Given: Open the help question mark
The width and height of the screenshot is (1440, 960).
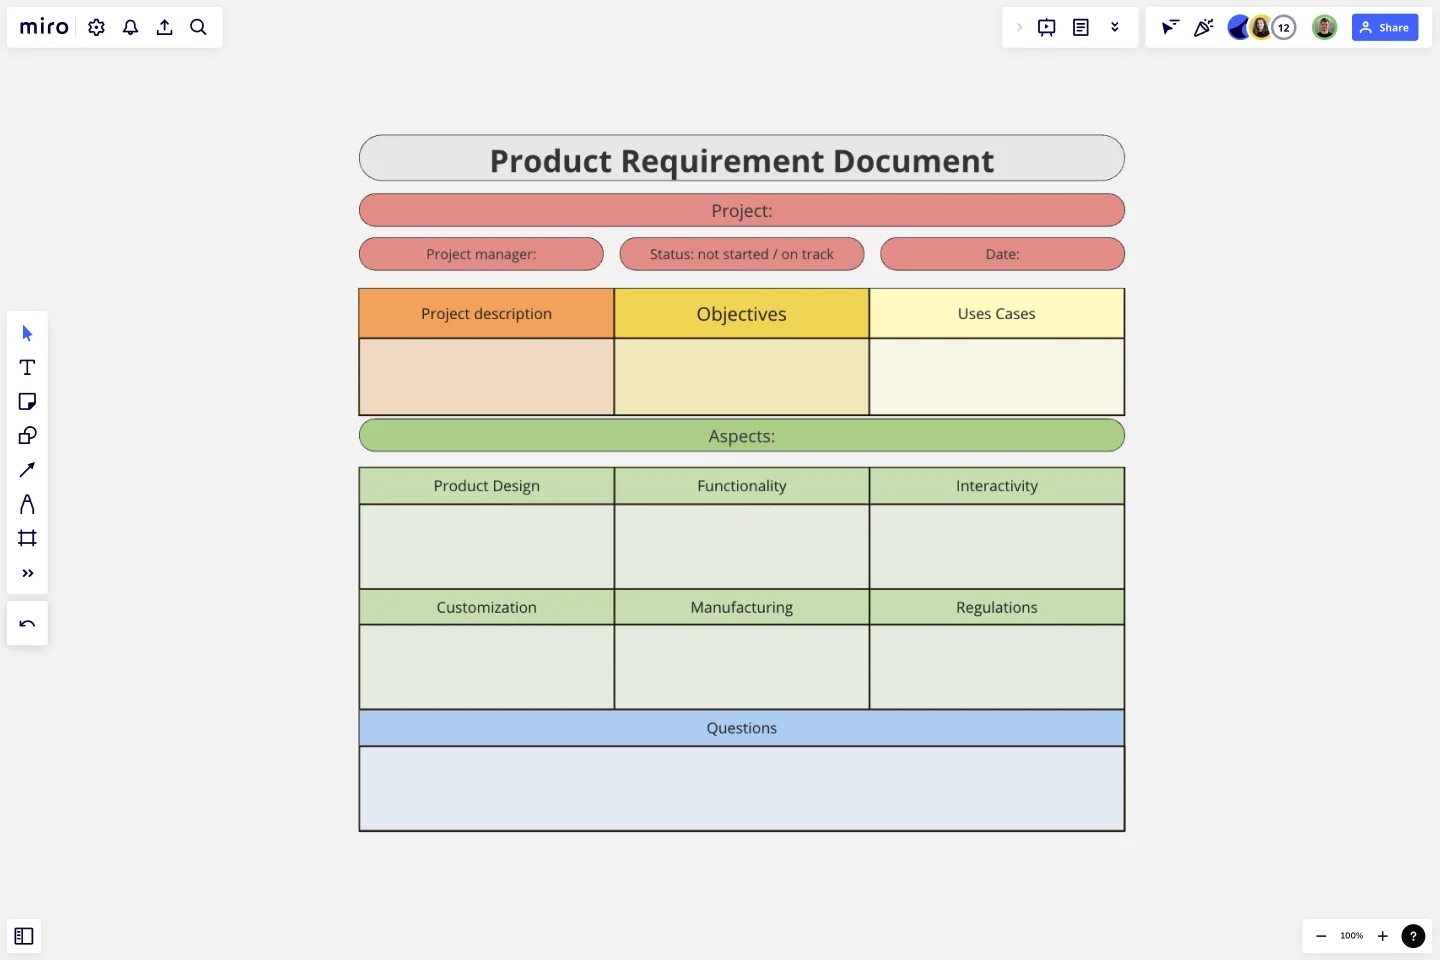Looking at the screenshot, I should click(1413, 936).
